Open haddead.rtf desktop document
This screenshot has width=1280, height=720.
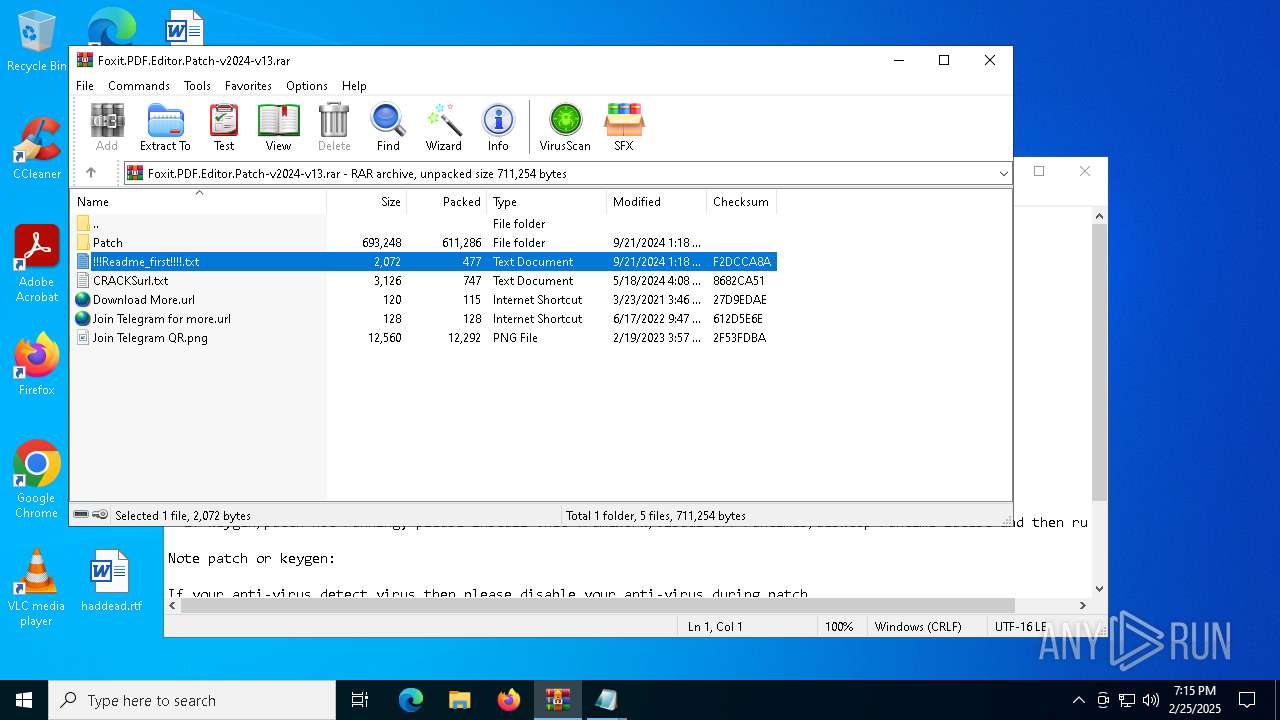tap(111, 581)
